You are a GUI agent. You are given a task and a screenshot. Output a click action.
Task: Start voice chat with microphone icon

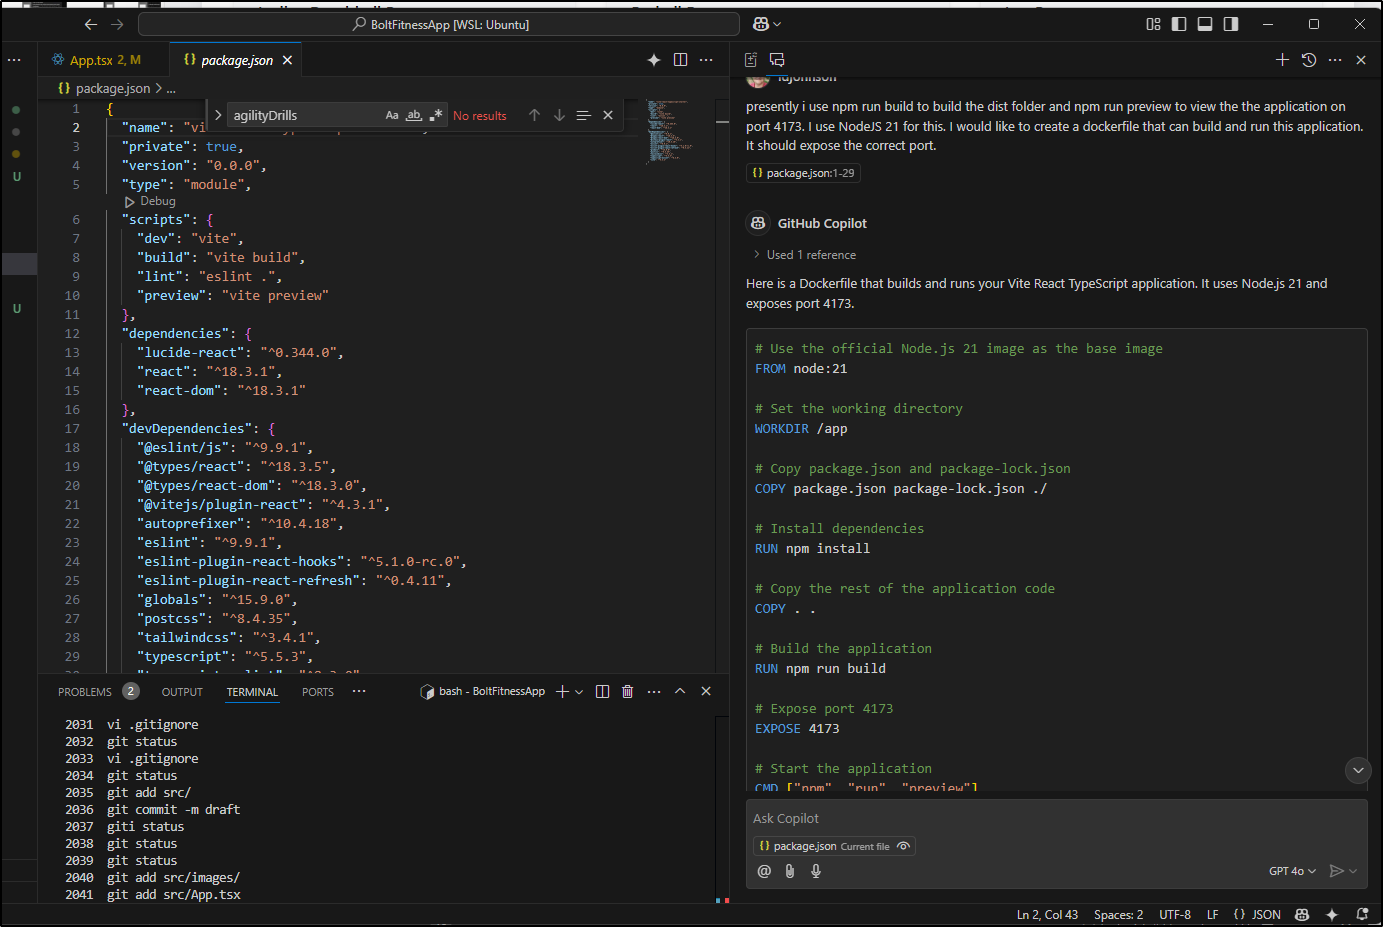[x=816, y=871]
